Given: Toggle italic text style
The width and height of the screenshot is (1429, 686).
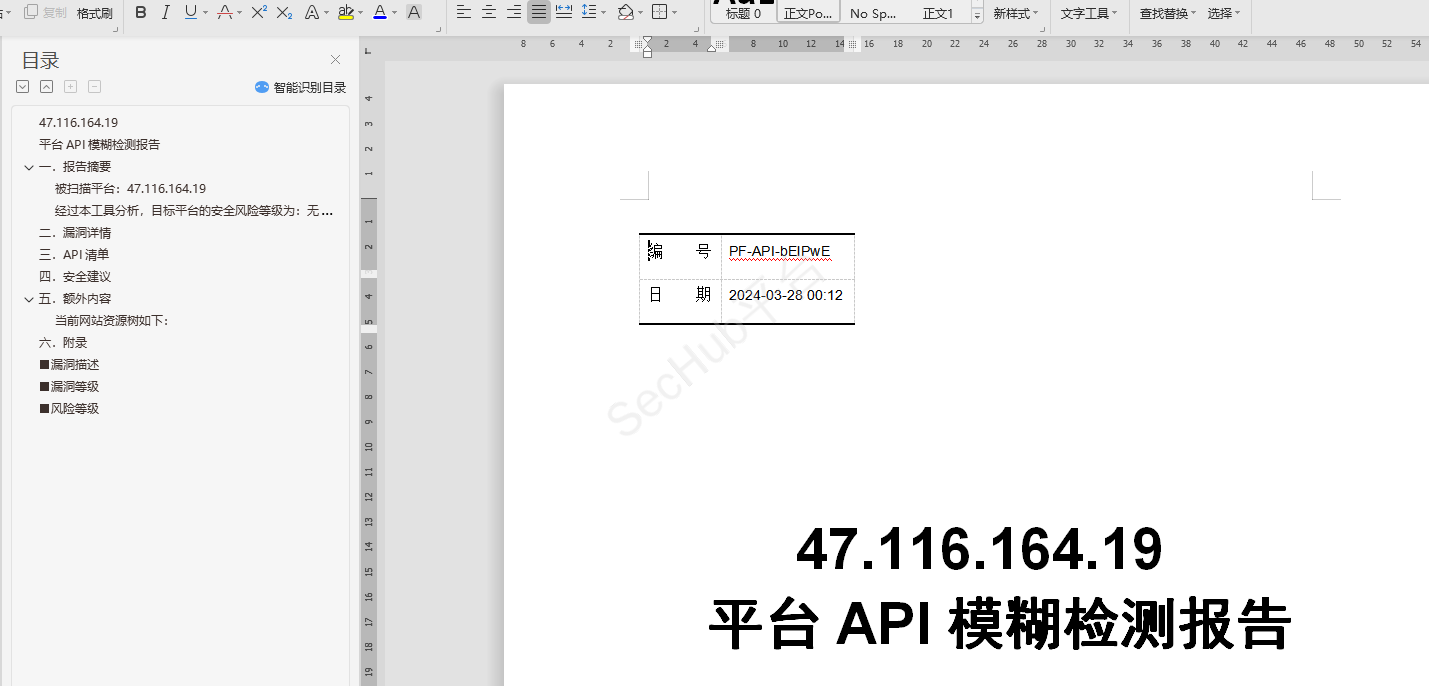Looking at the screenshot, I should [x=165, y=13].
